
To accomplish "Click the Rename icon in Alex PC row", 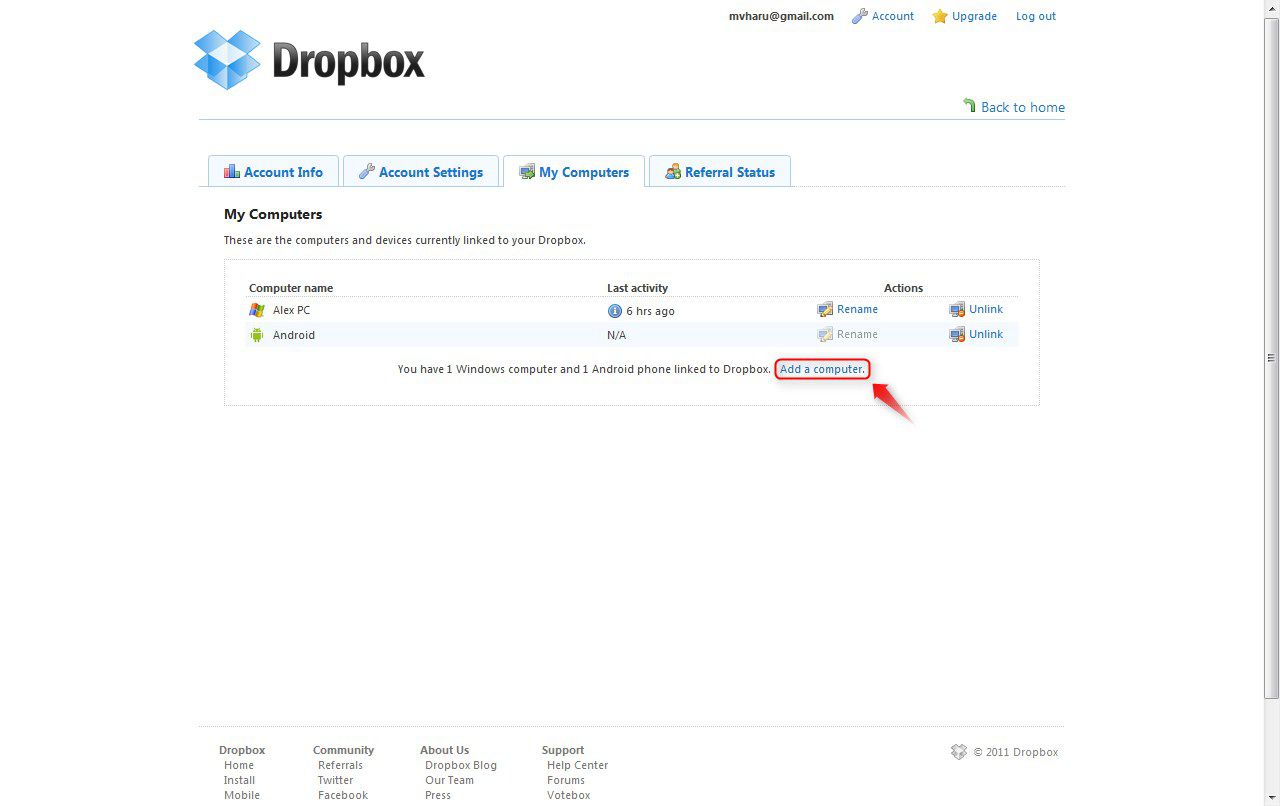I will point(825,309).
